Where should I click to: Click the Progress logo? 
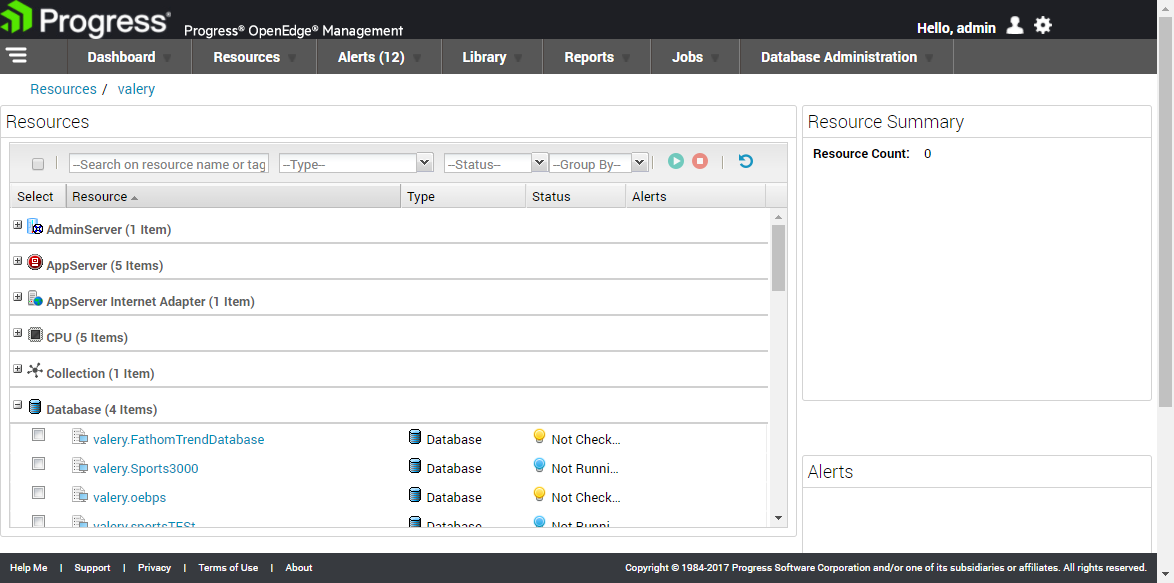pos(85,20)
